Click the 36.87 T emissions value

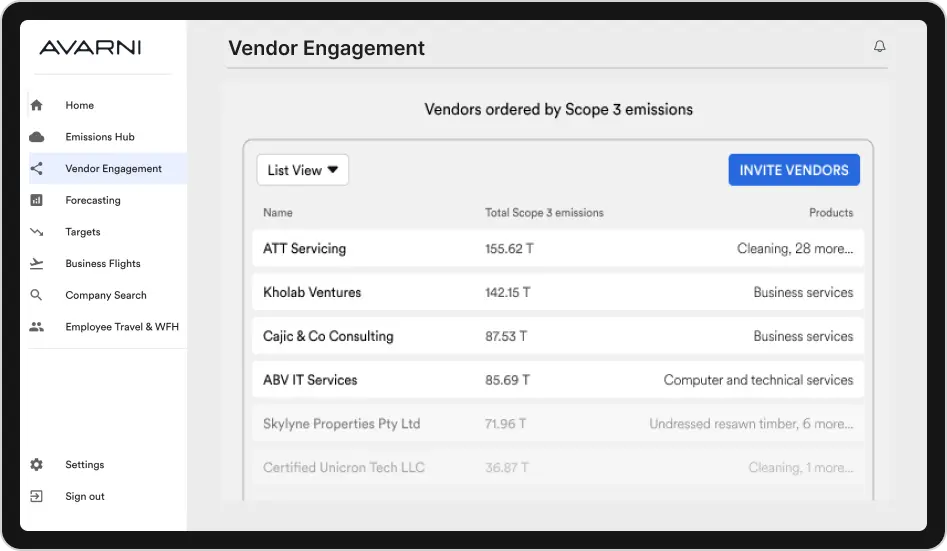tap(507, 468)
